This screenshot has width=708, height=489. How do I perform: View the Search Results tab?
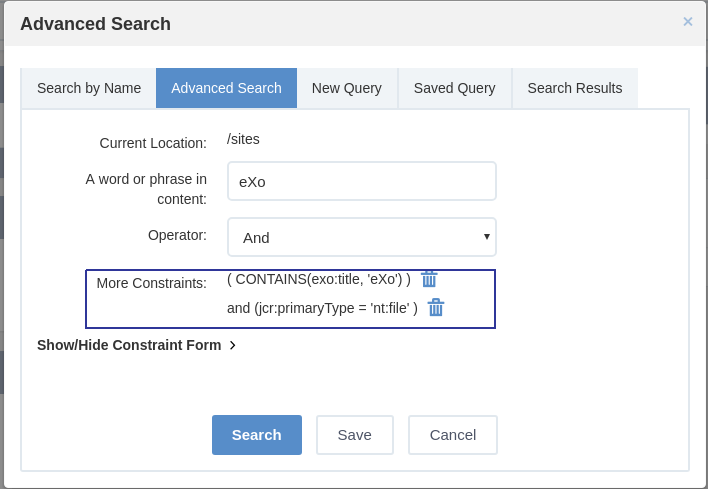(575, 88)
